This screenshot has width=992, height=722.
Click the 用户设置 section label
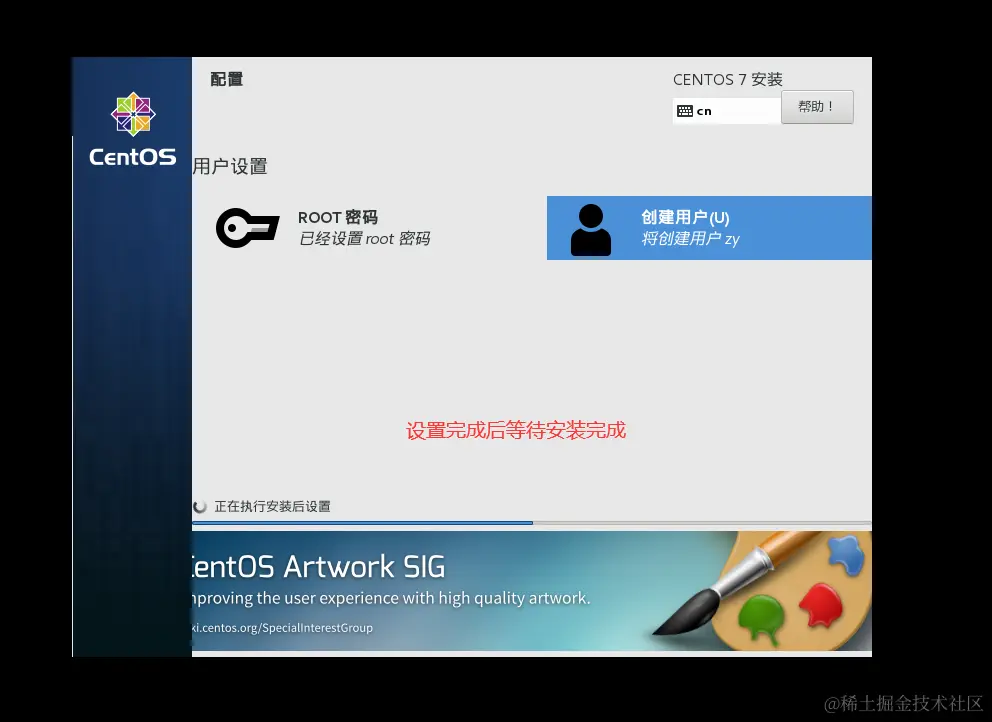tap(231, 167)
